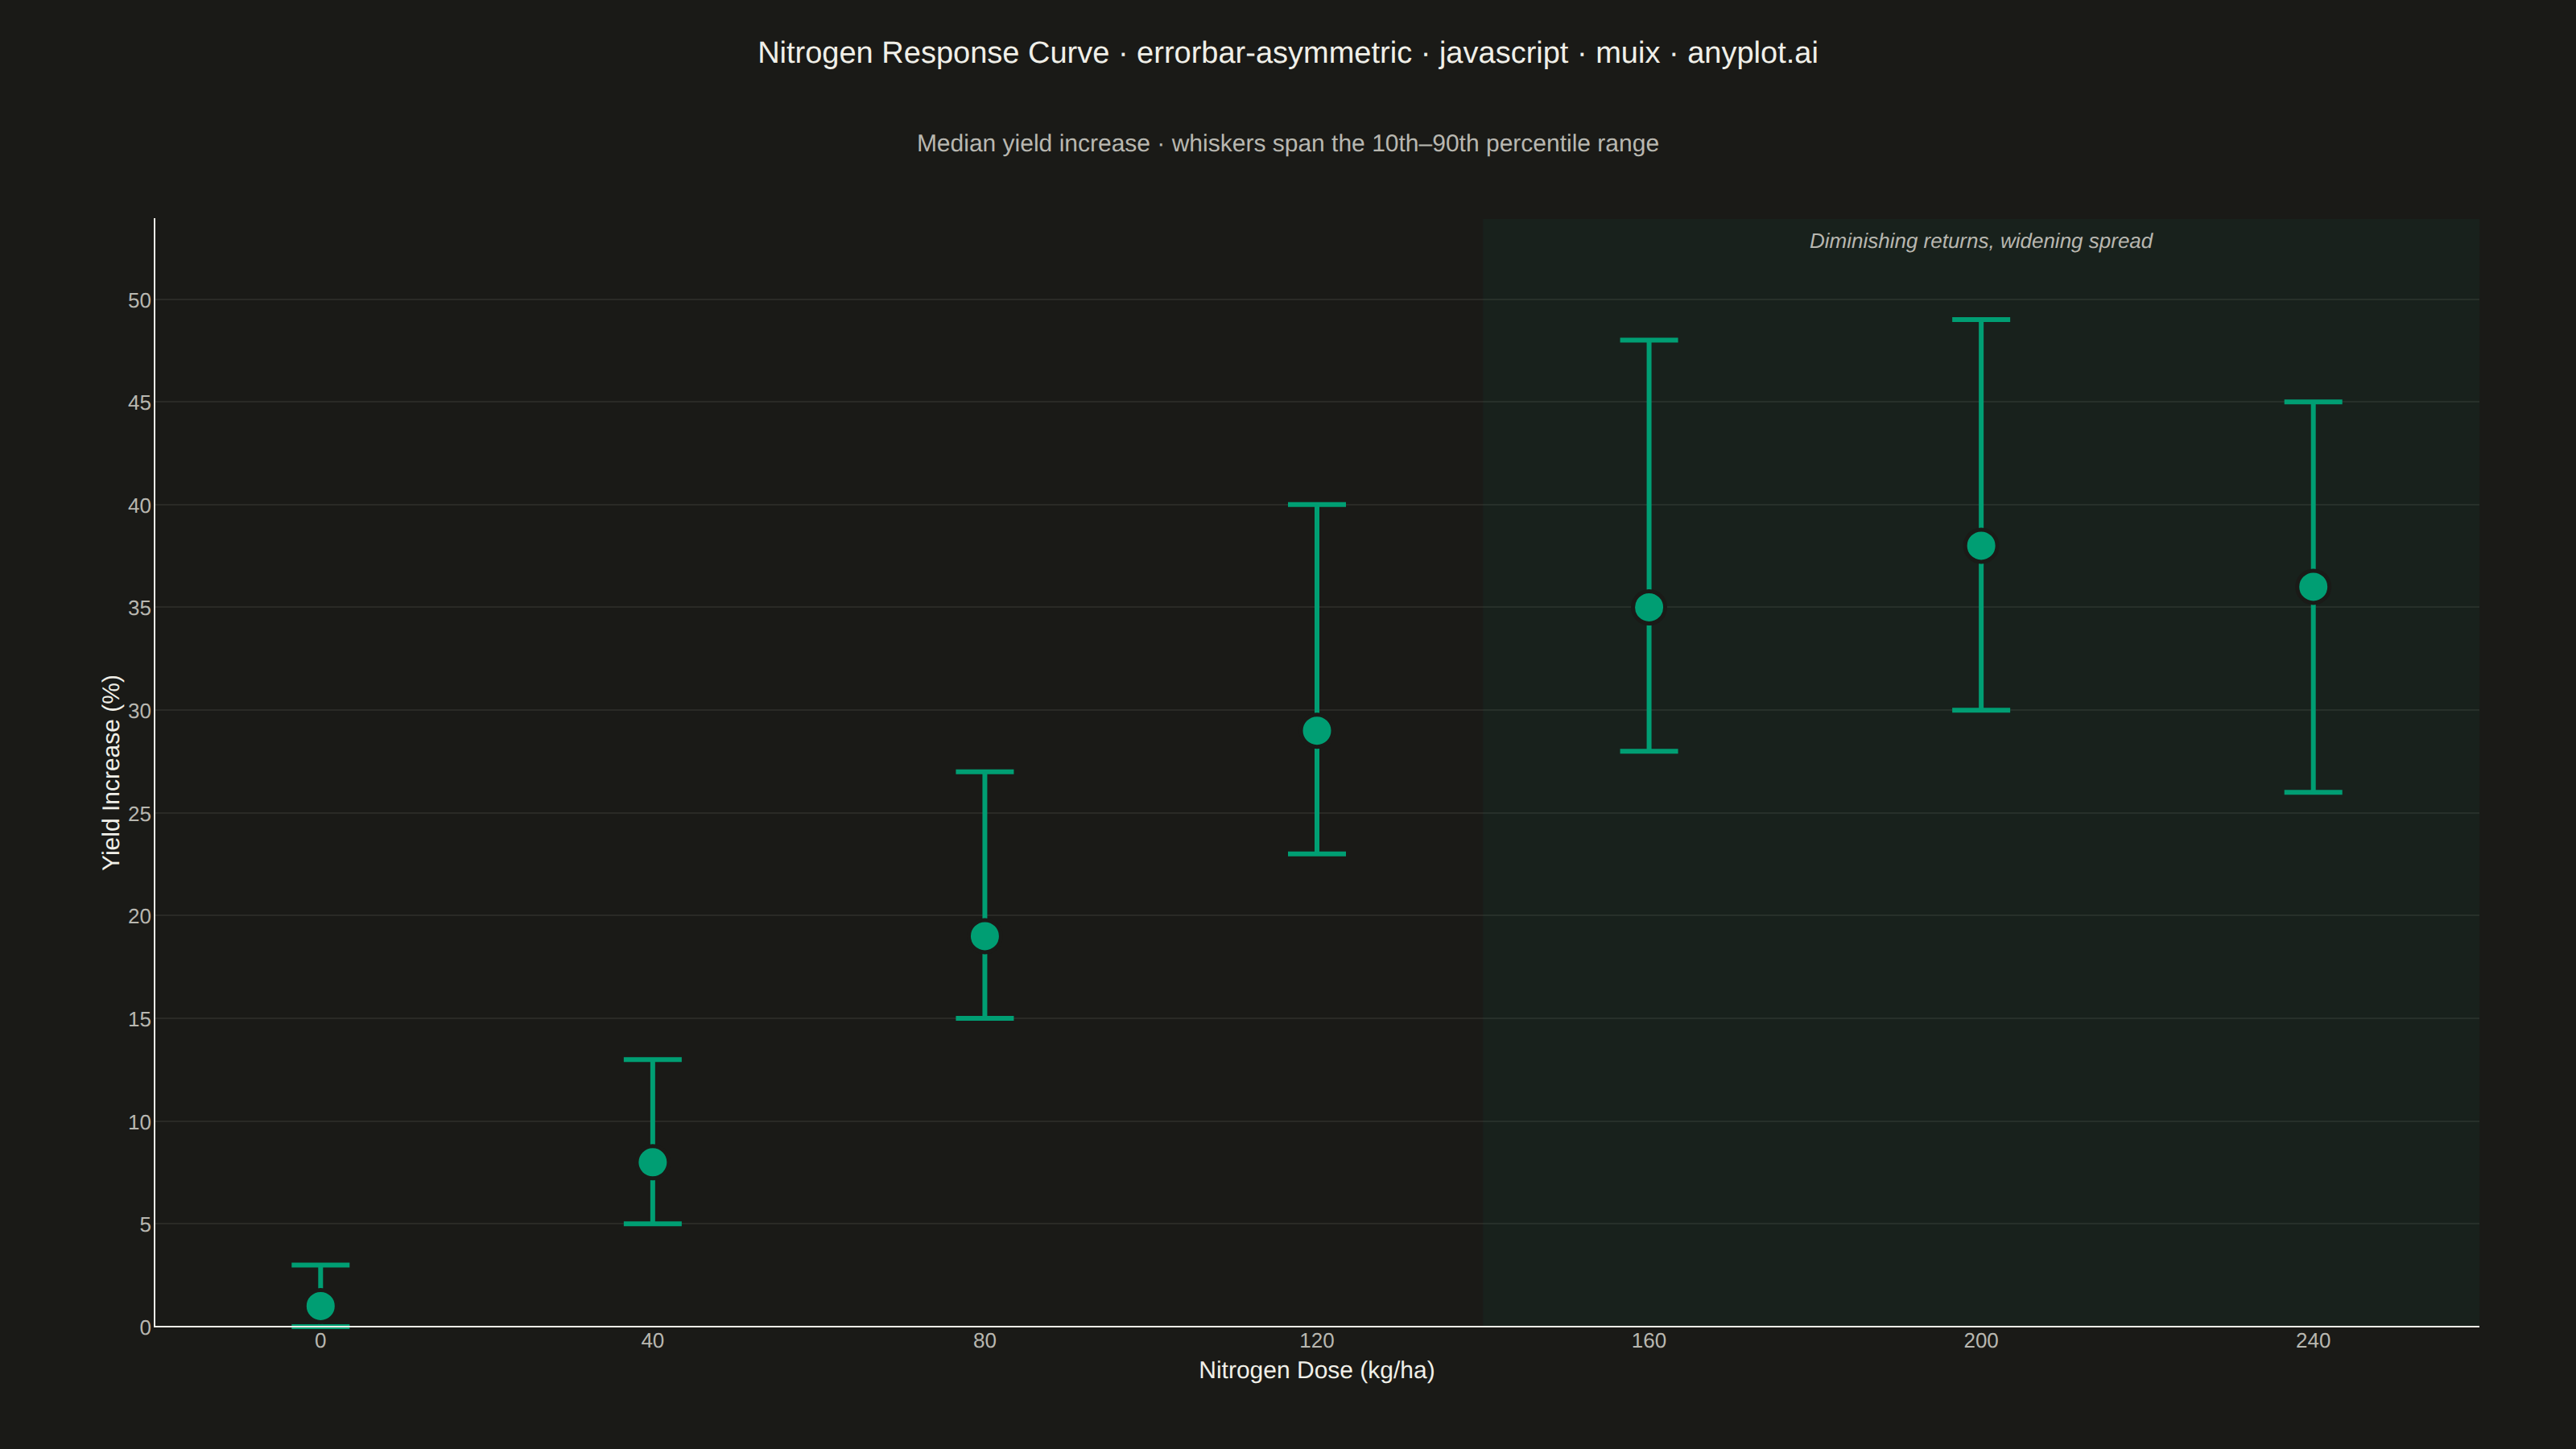
Task: Click the y-axis tick label 50
Action: pos(139,300)
